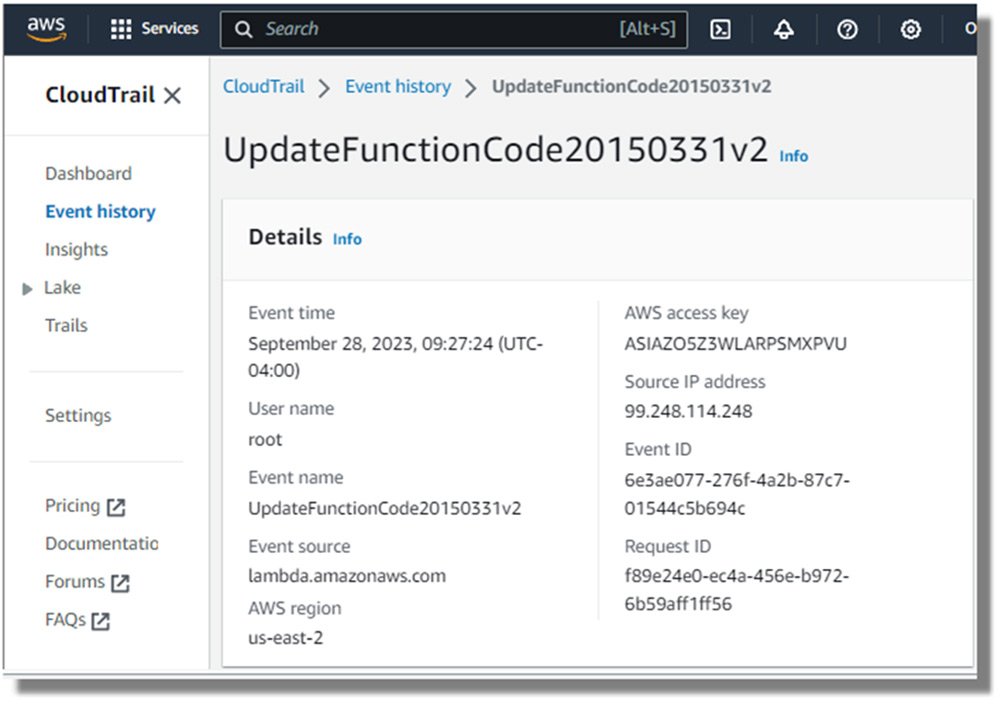This screenshot has height=704, width=1000.
Task: Click the FAQs external-link icon
Action: (100, 621)
